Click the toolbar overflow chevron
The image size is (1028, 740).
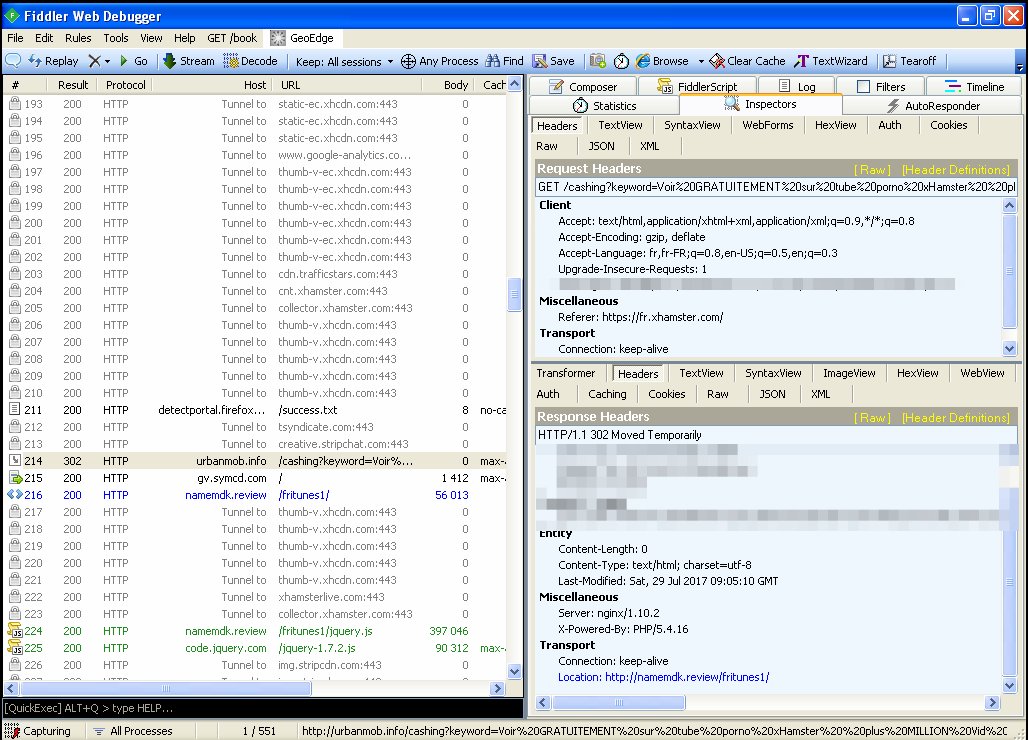click(1019, 66)
